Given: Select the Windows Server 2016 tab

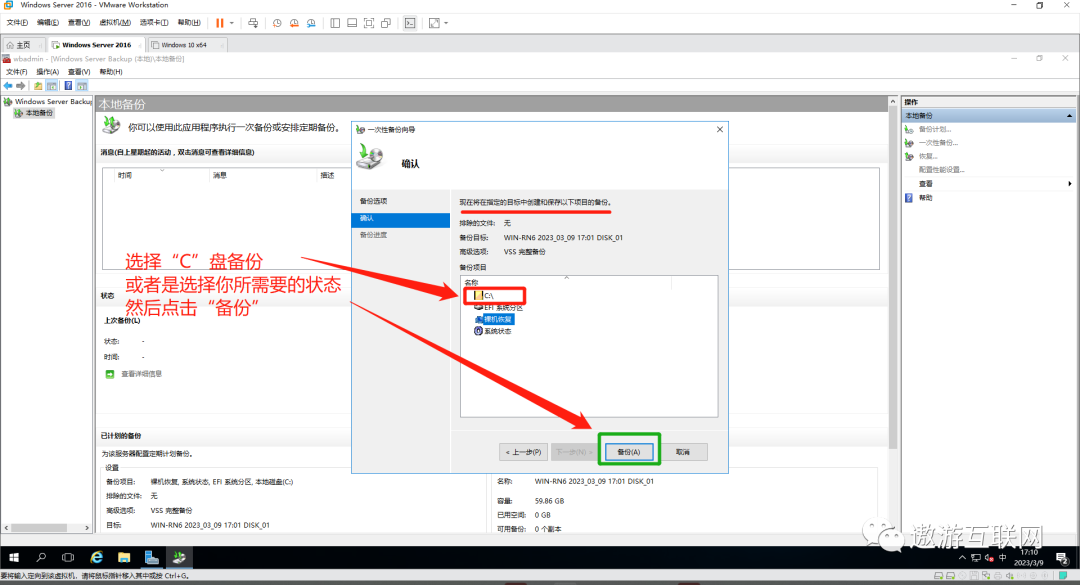Looking at the screenshot, I should pos(95,45).
